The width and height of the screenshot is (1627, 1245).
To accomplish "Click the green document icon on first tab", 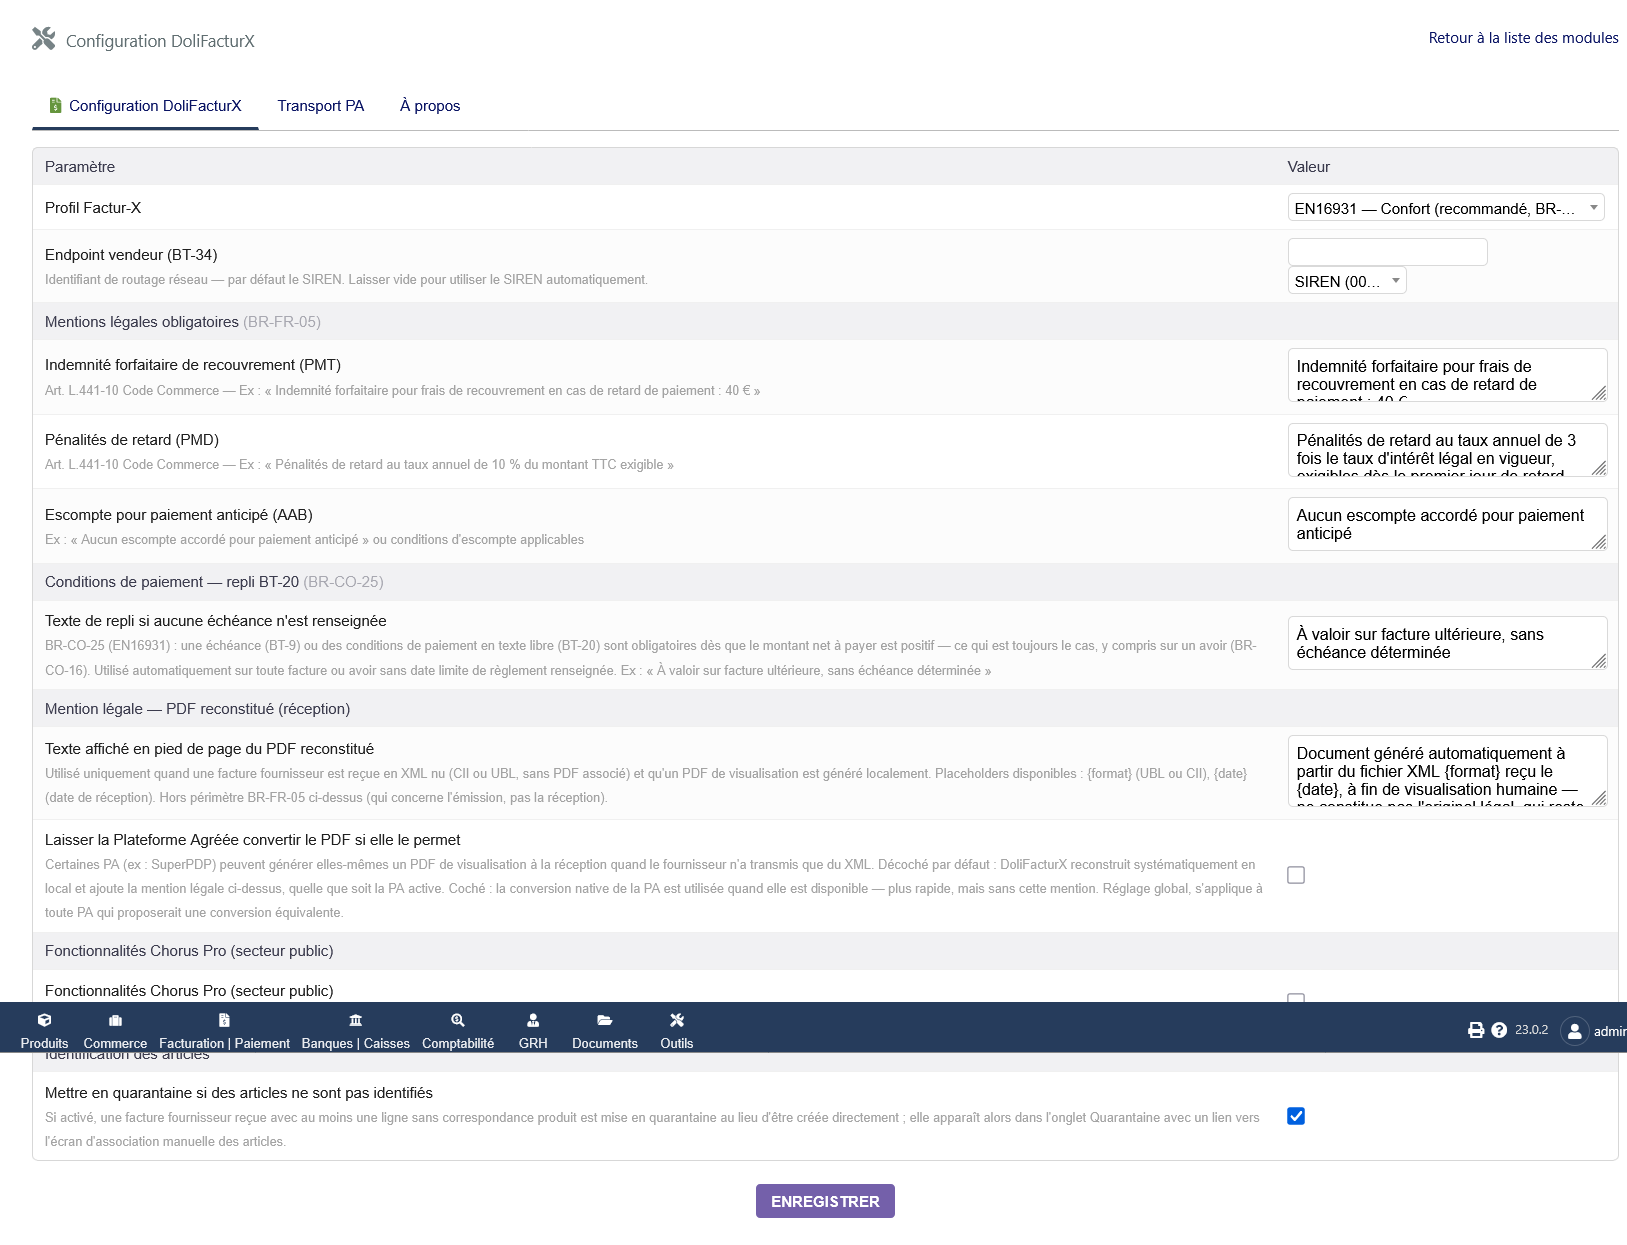I will coord(56,105).
